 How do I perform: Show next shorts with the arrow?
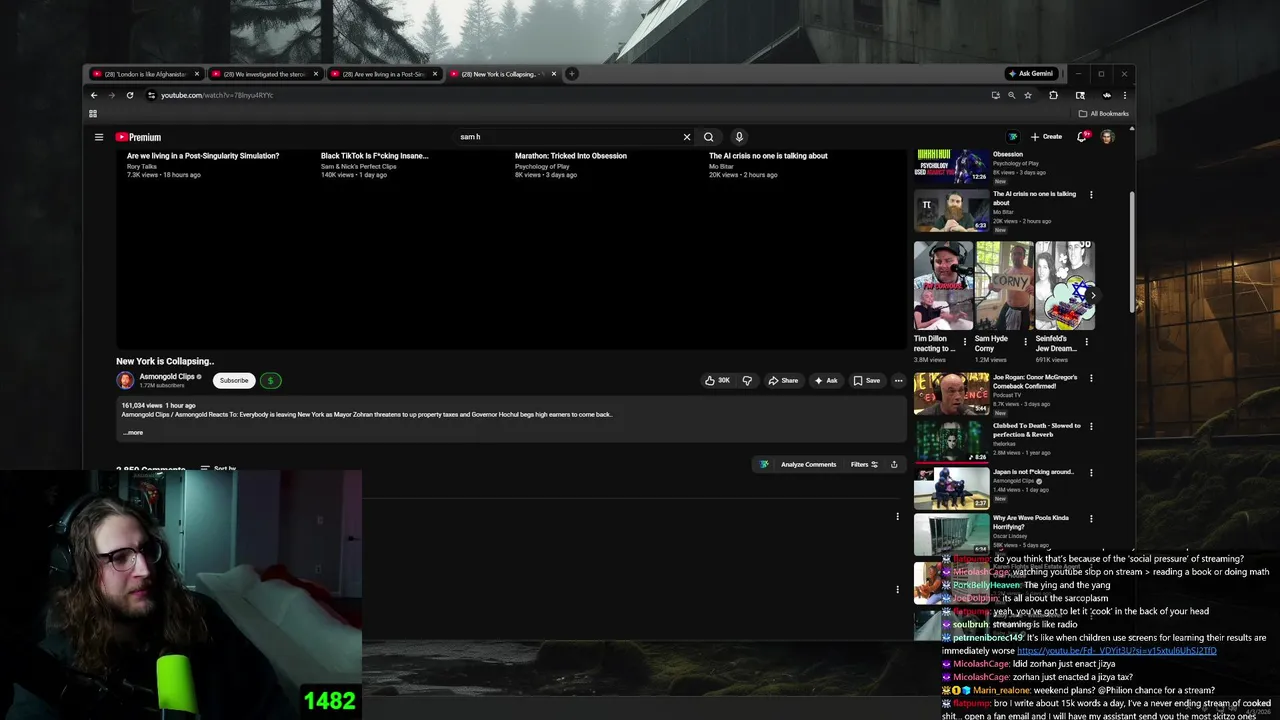1092,295
